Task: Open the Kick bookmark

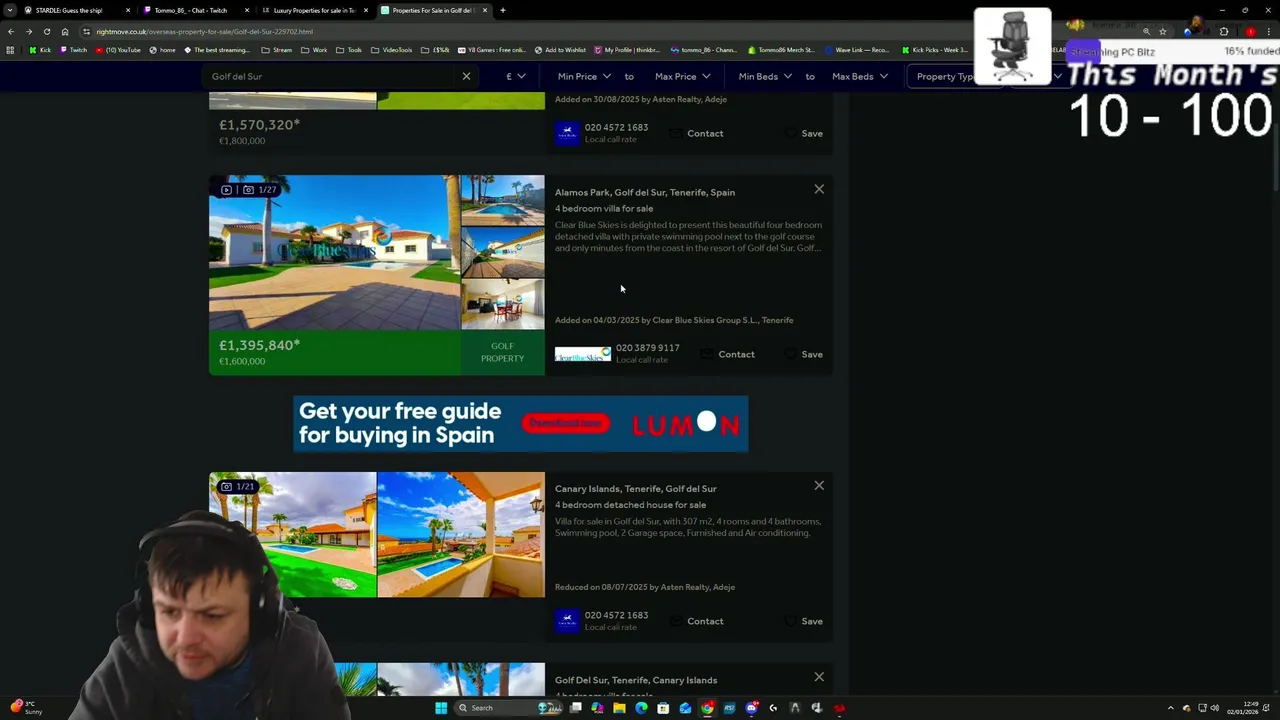Action: 40,50
